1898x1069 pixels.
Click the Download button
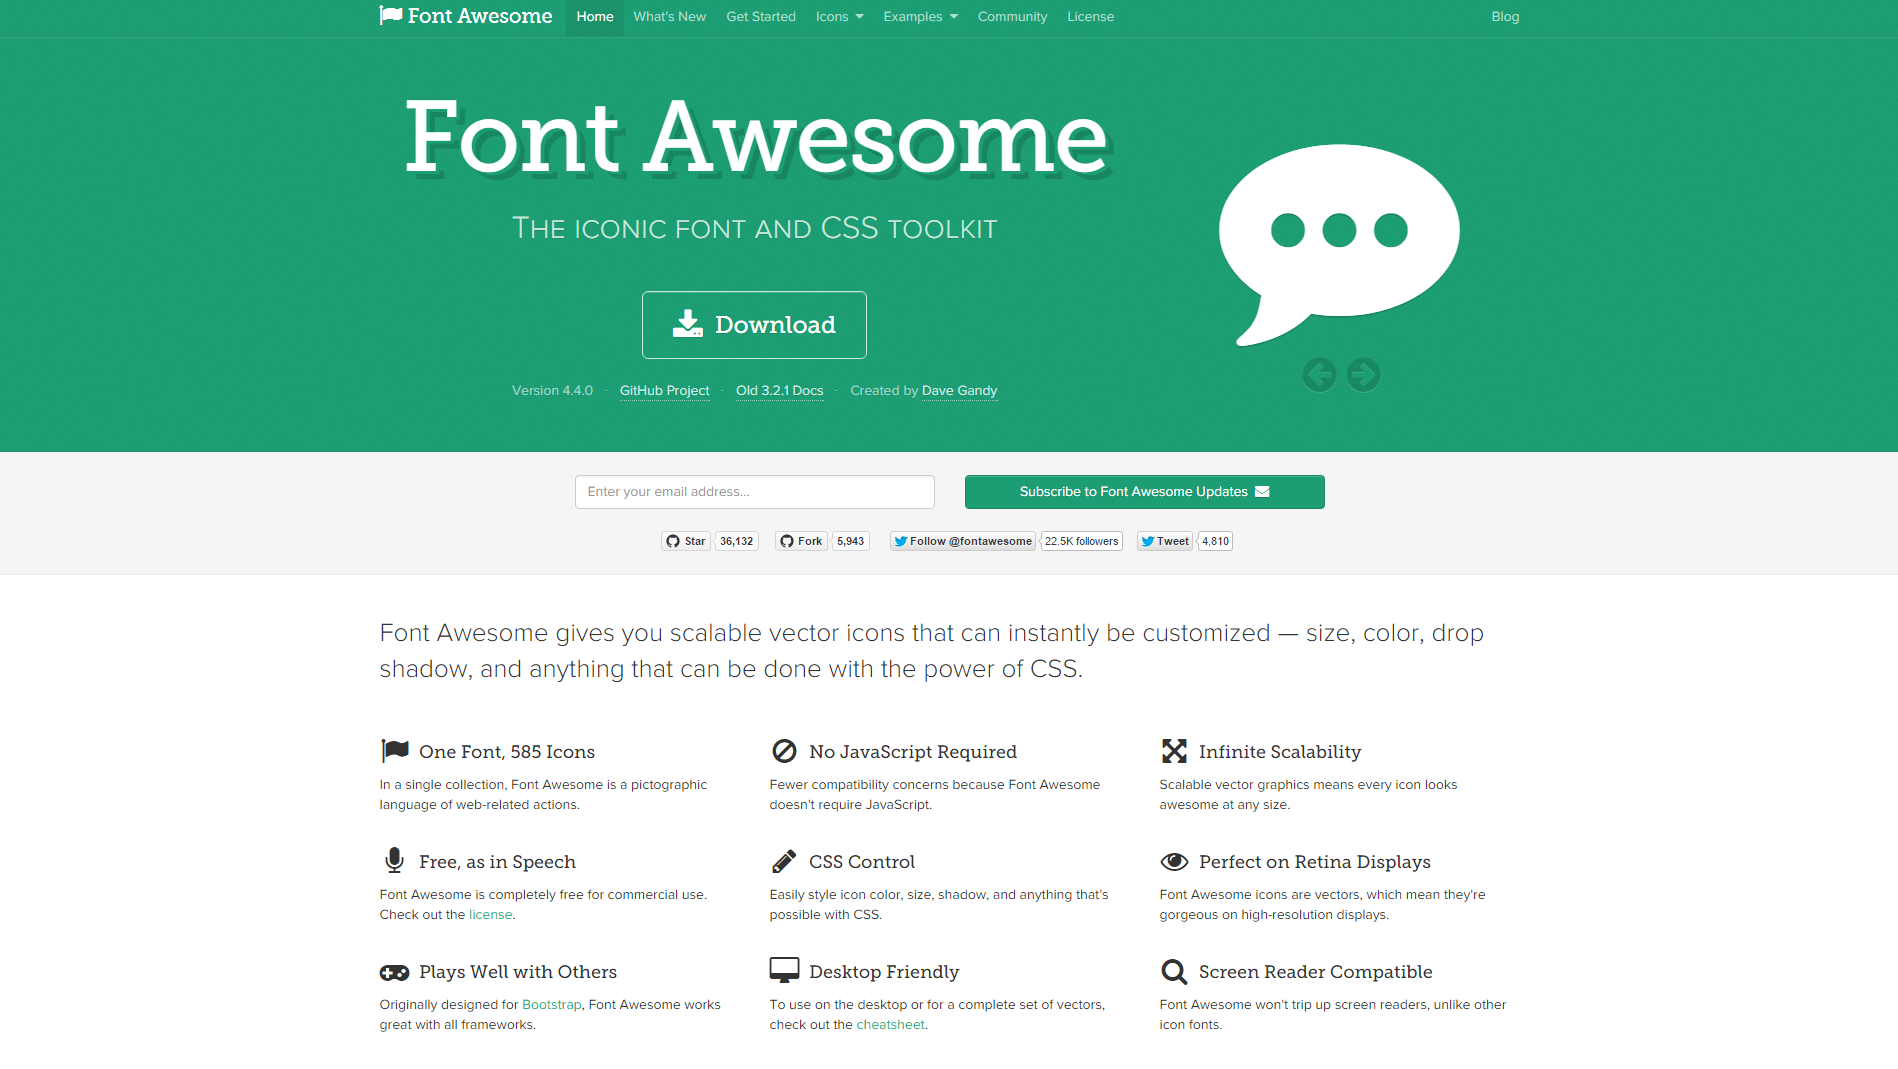(x=754, y=325)
